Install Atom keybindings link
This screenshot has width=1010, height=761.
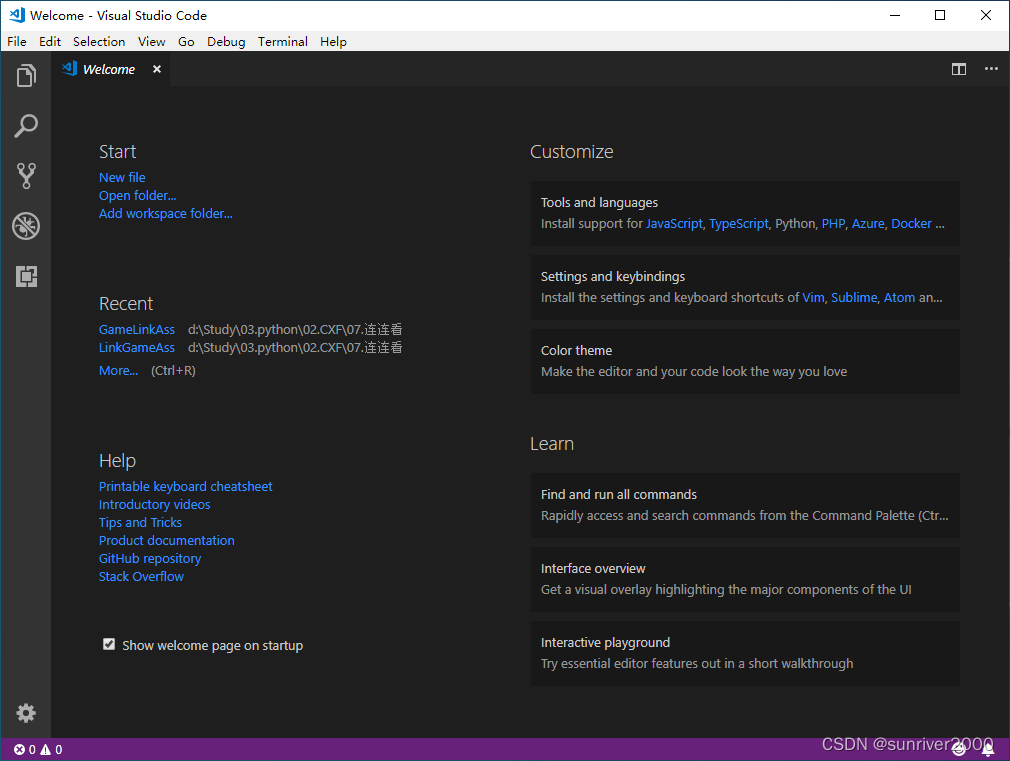899,298
